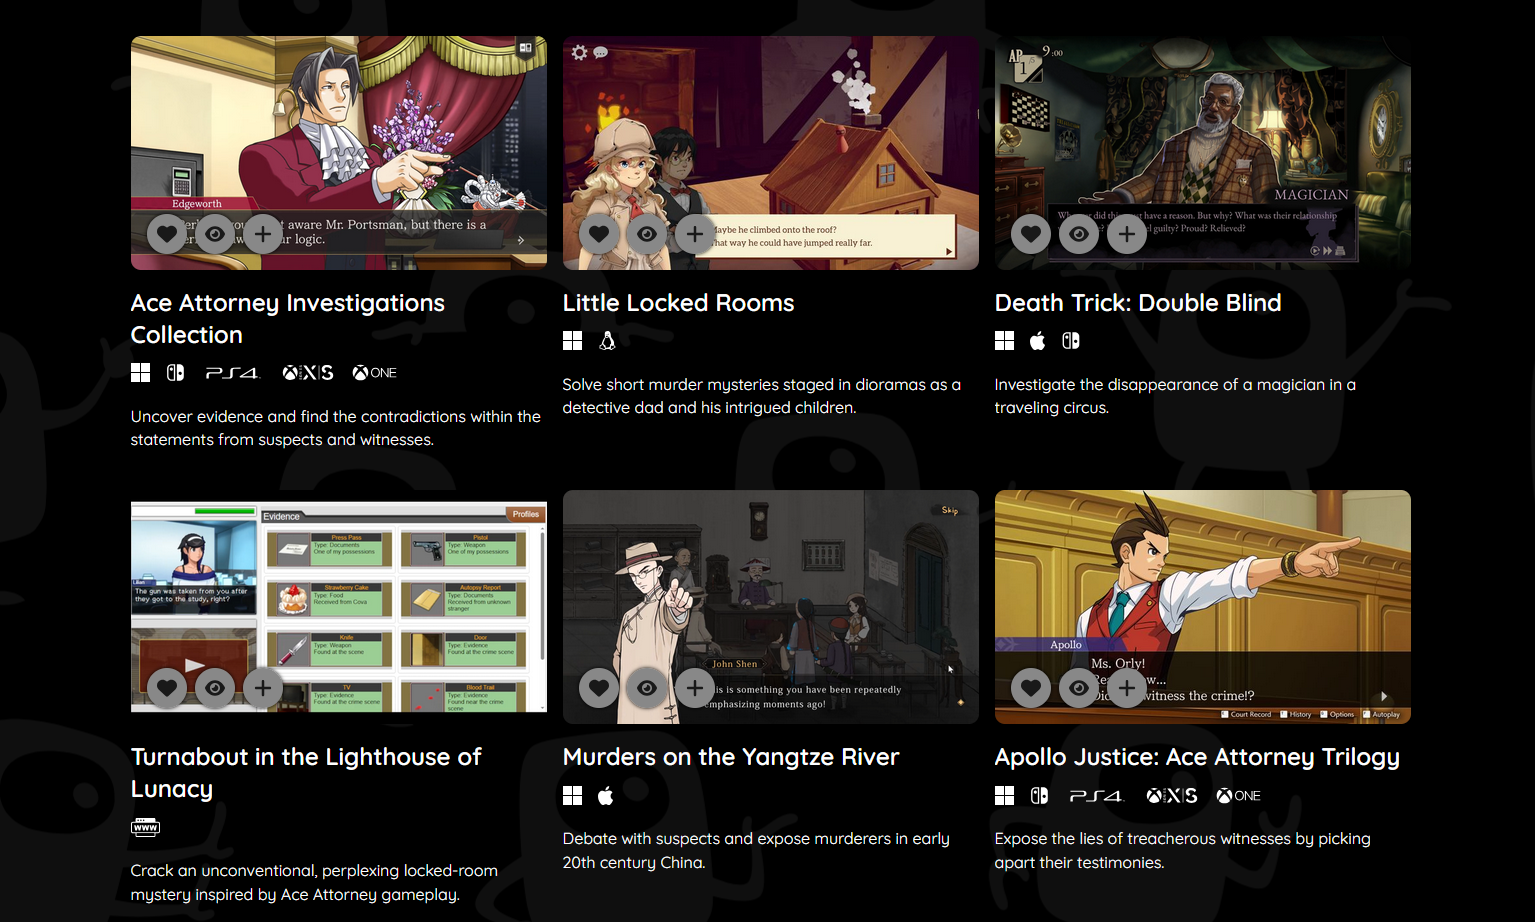
Task: Open Little Locked Rooms title link
Action: [678, 303]
